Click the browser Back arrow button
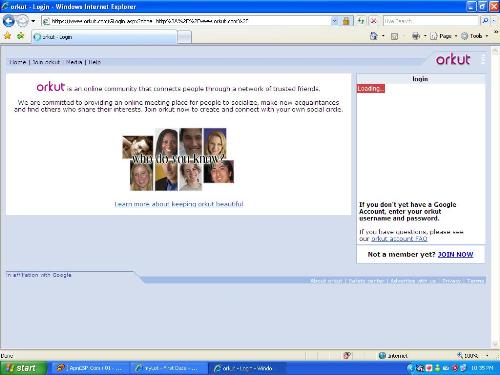The height and width of the screenshot is (375, 500). (x=9, y=21)
